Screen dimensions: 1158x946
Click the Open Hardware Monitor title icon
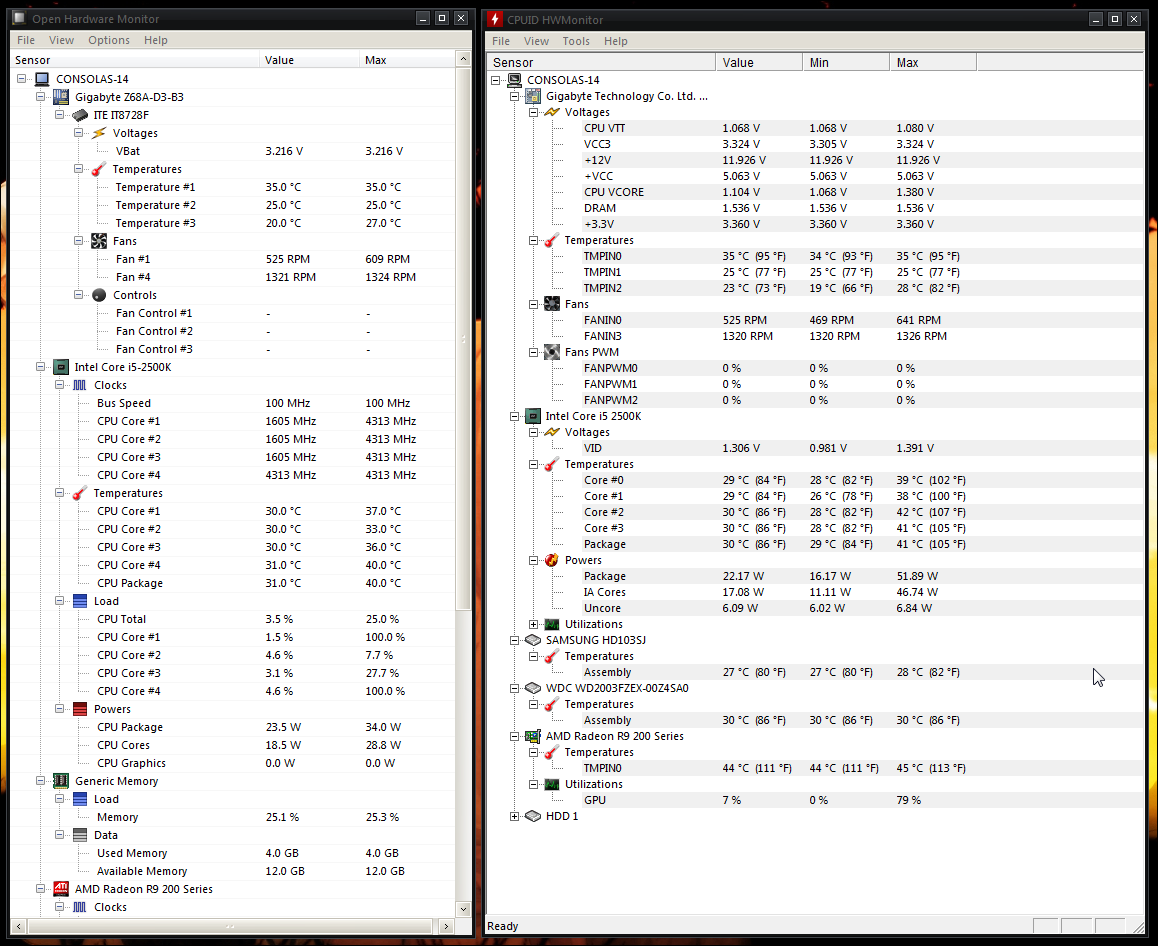point(19,18)
